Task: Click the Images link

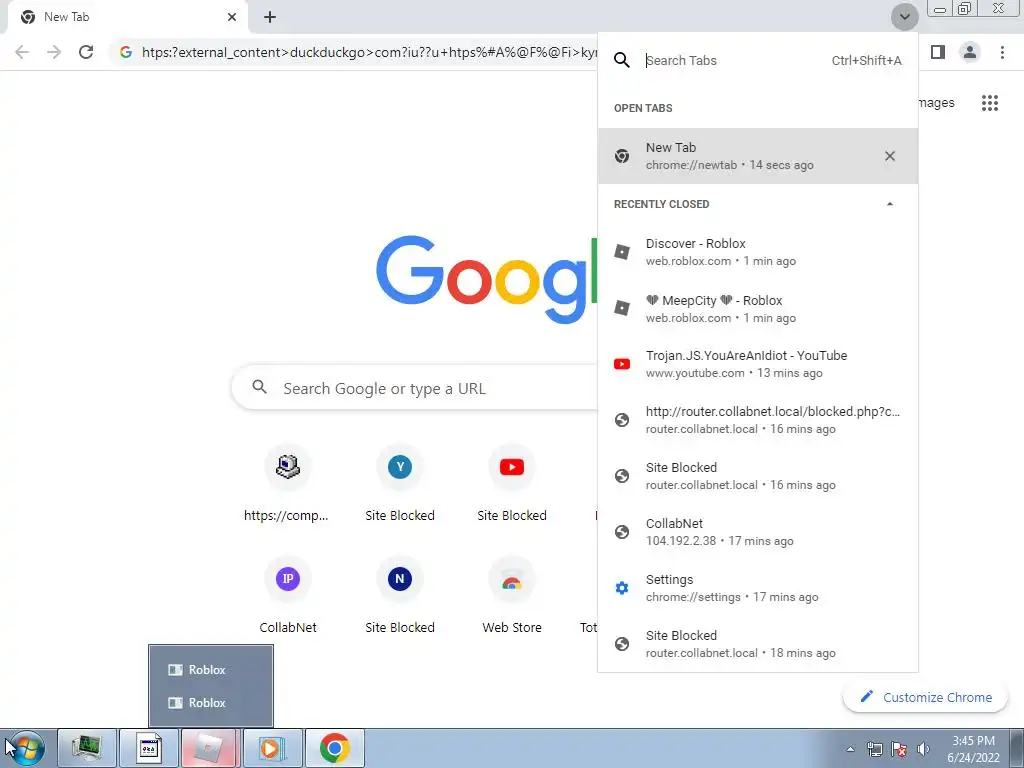Action: click(936, 103)
